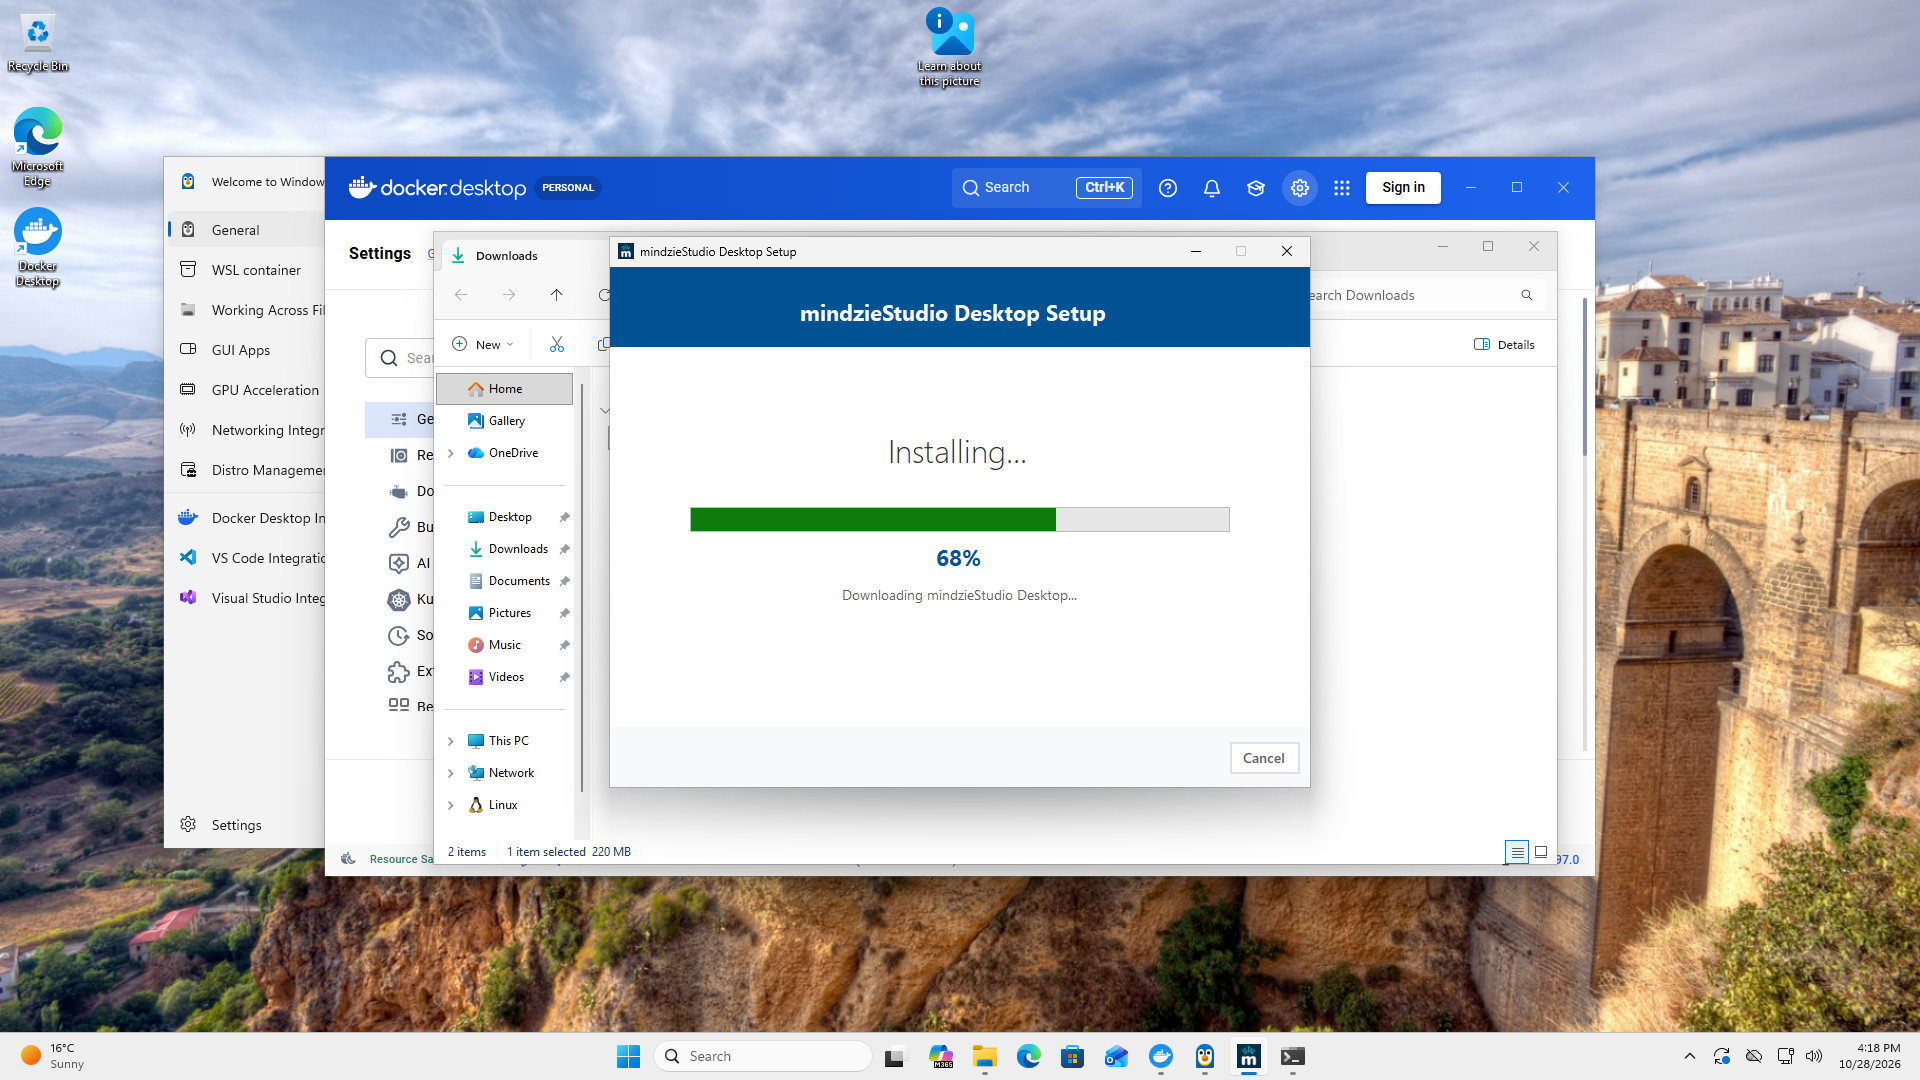The image size is (1920, 1080).
Task: Open Microsoft Store from taskbar
Action: click(1073, 1056)
